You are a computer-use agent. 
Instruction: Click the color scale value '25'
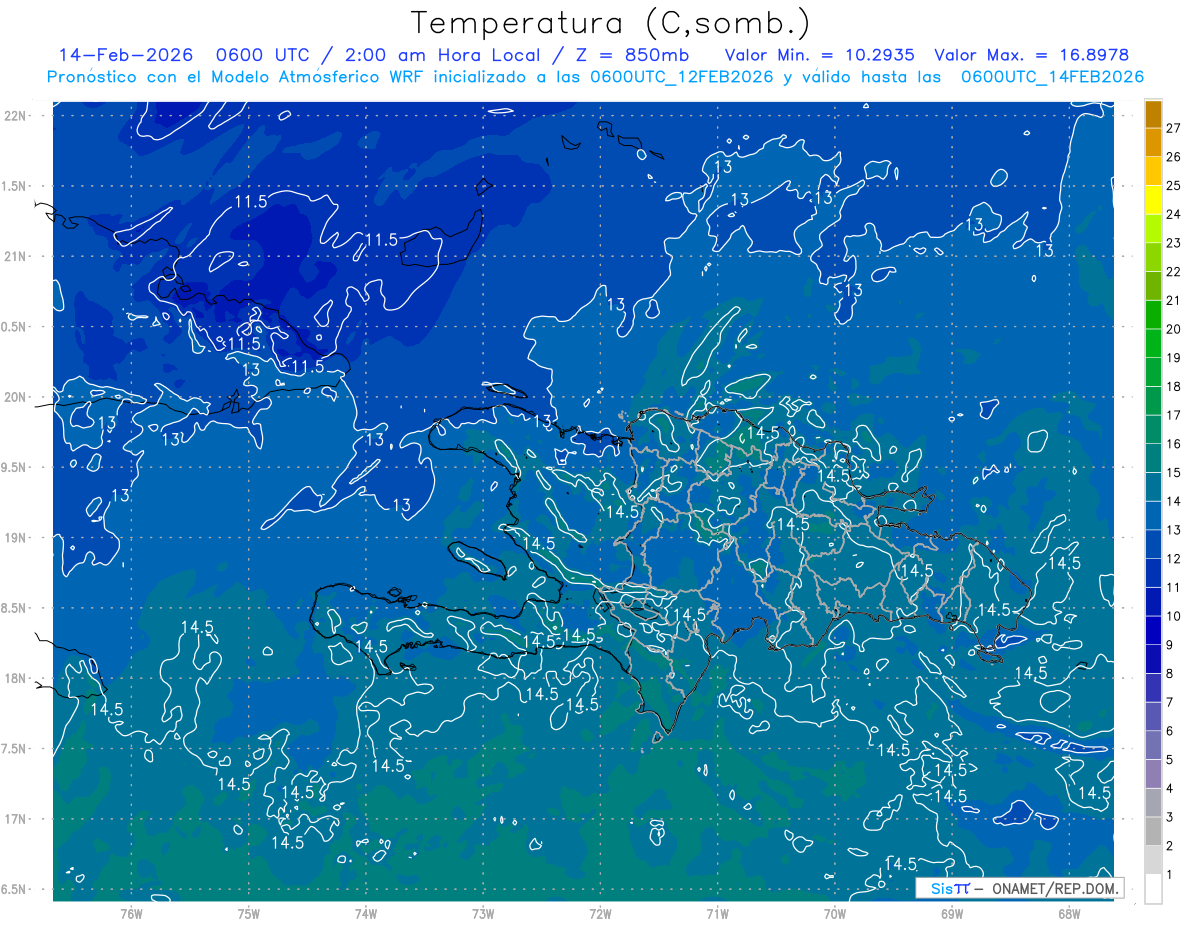1173,185
